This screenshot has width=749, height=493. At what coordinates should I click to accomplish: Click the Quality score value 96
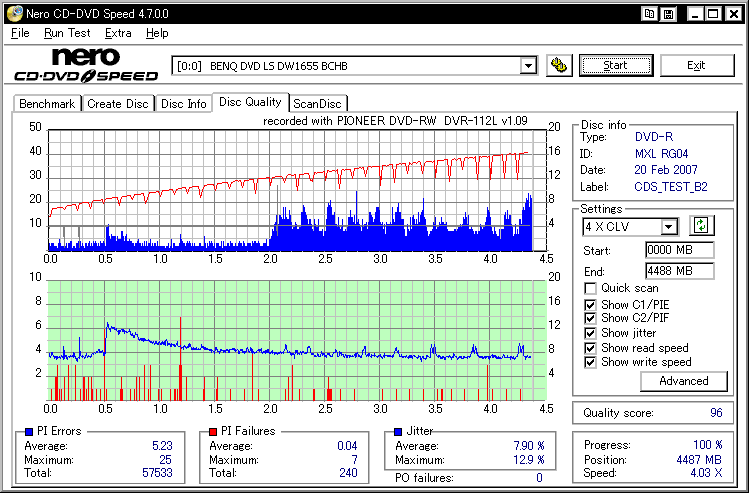tap(716, 413)
